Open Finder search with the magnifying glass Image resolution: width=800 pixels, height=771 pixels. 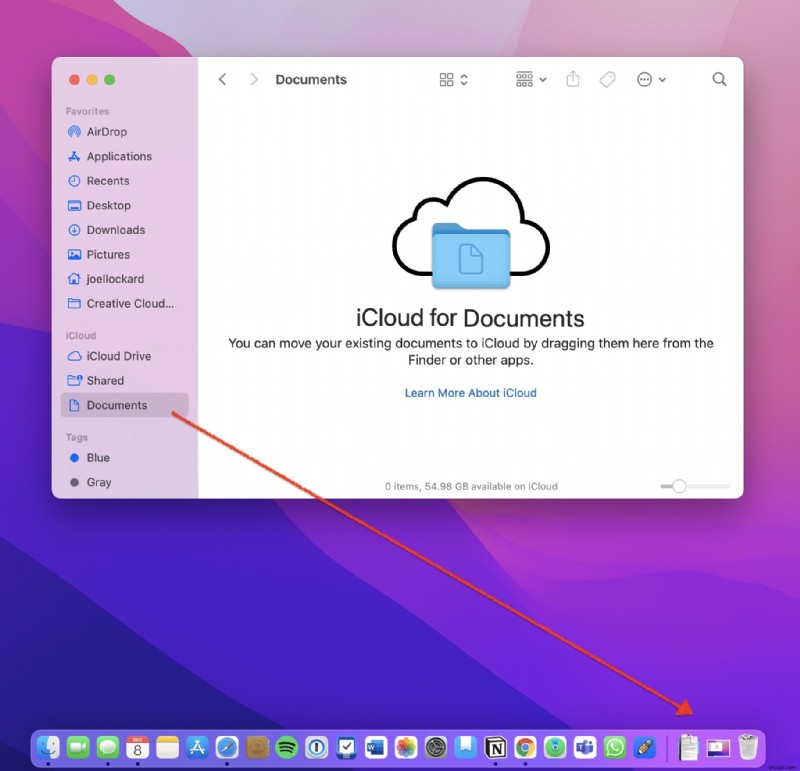point(719,79)
